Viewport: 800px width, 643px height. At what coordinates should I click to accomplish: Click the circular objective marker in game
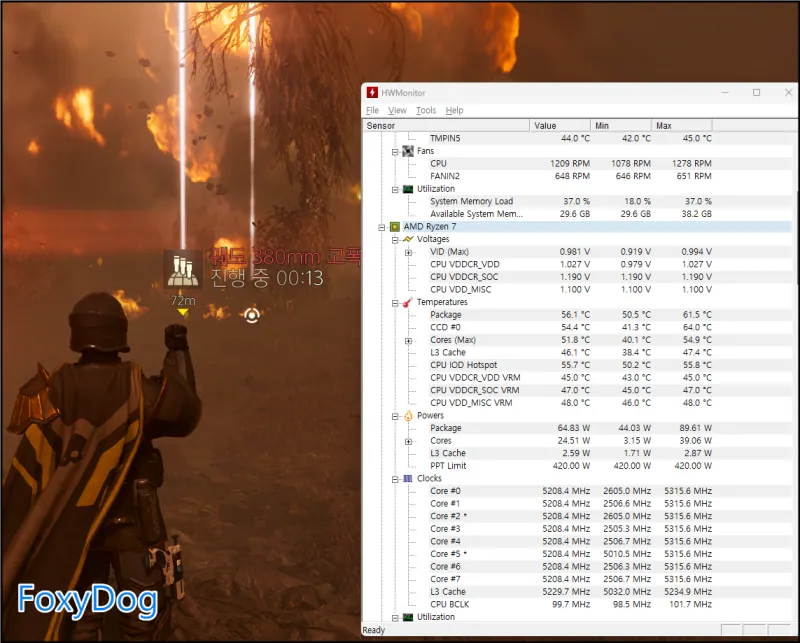(x=252, y=315)
